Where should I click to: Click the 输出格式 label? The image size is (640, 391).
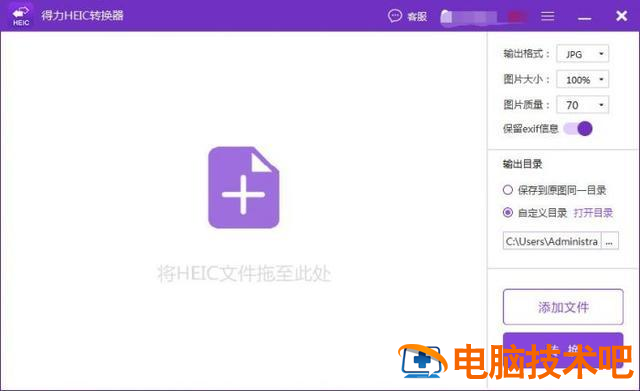[527, 54]
